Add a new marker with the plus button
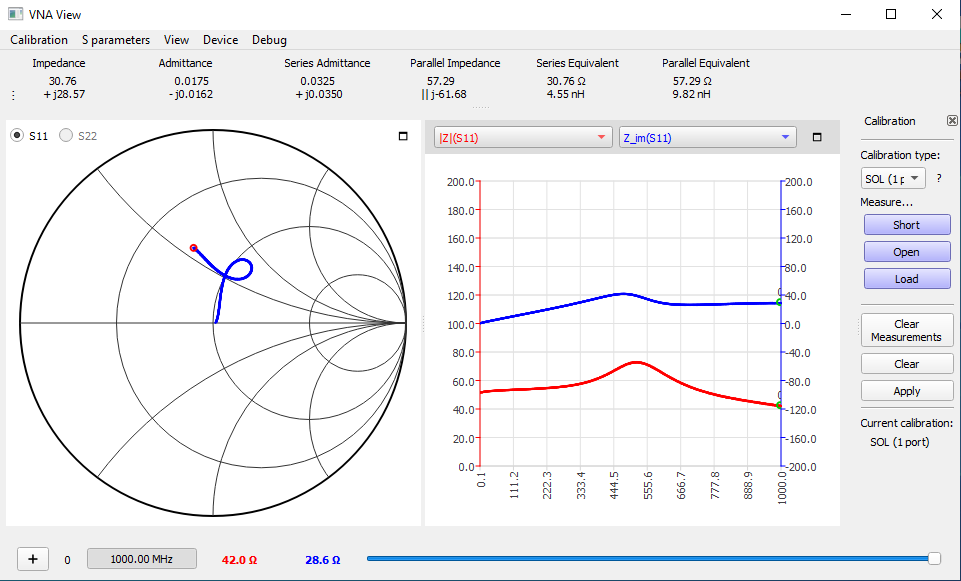Image resolution: width=961 pixels, height=581 pixels. pos(32,558)
